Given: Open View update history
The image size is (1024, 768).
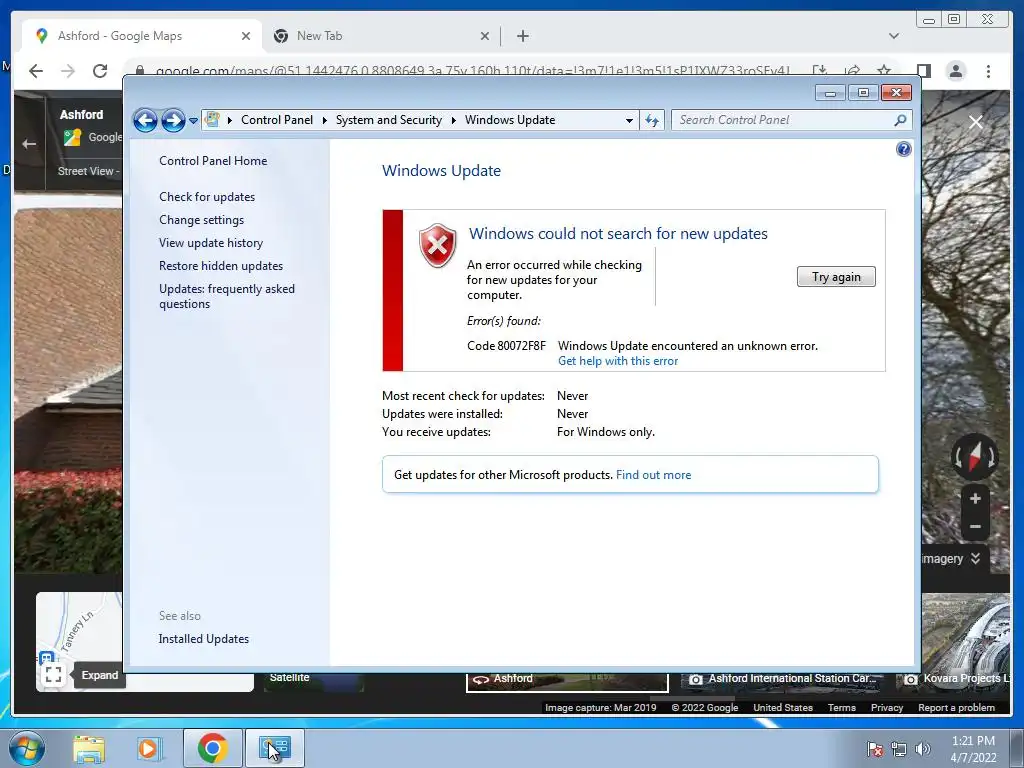Looking at the screenshot, I should [211, 243].
